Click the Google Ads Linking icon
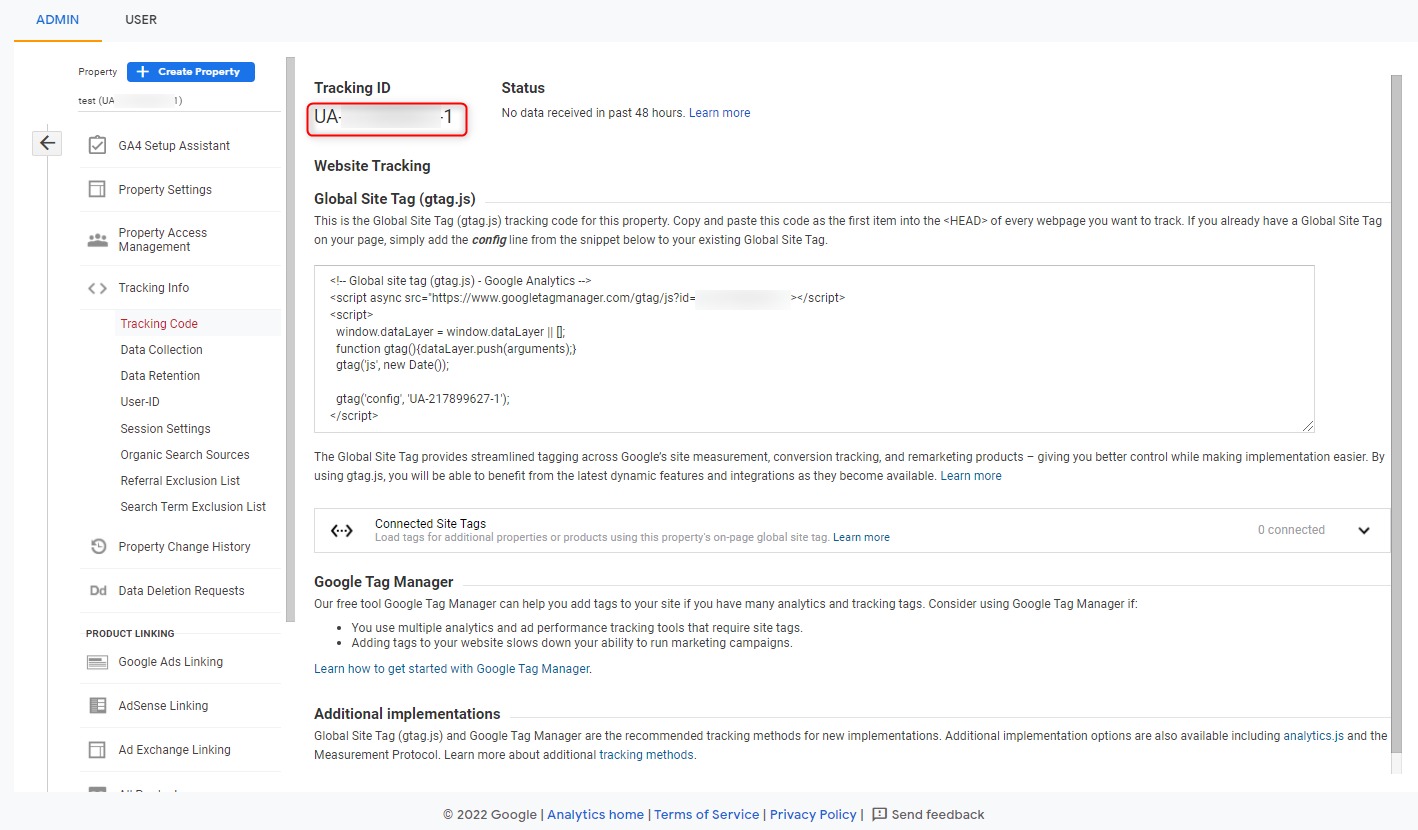The height and width of the screenshot is (830, 1418). click(97, 662)
